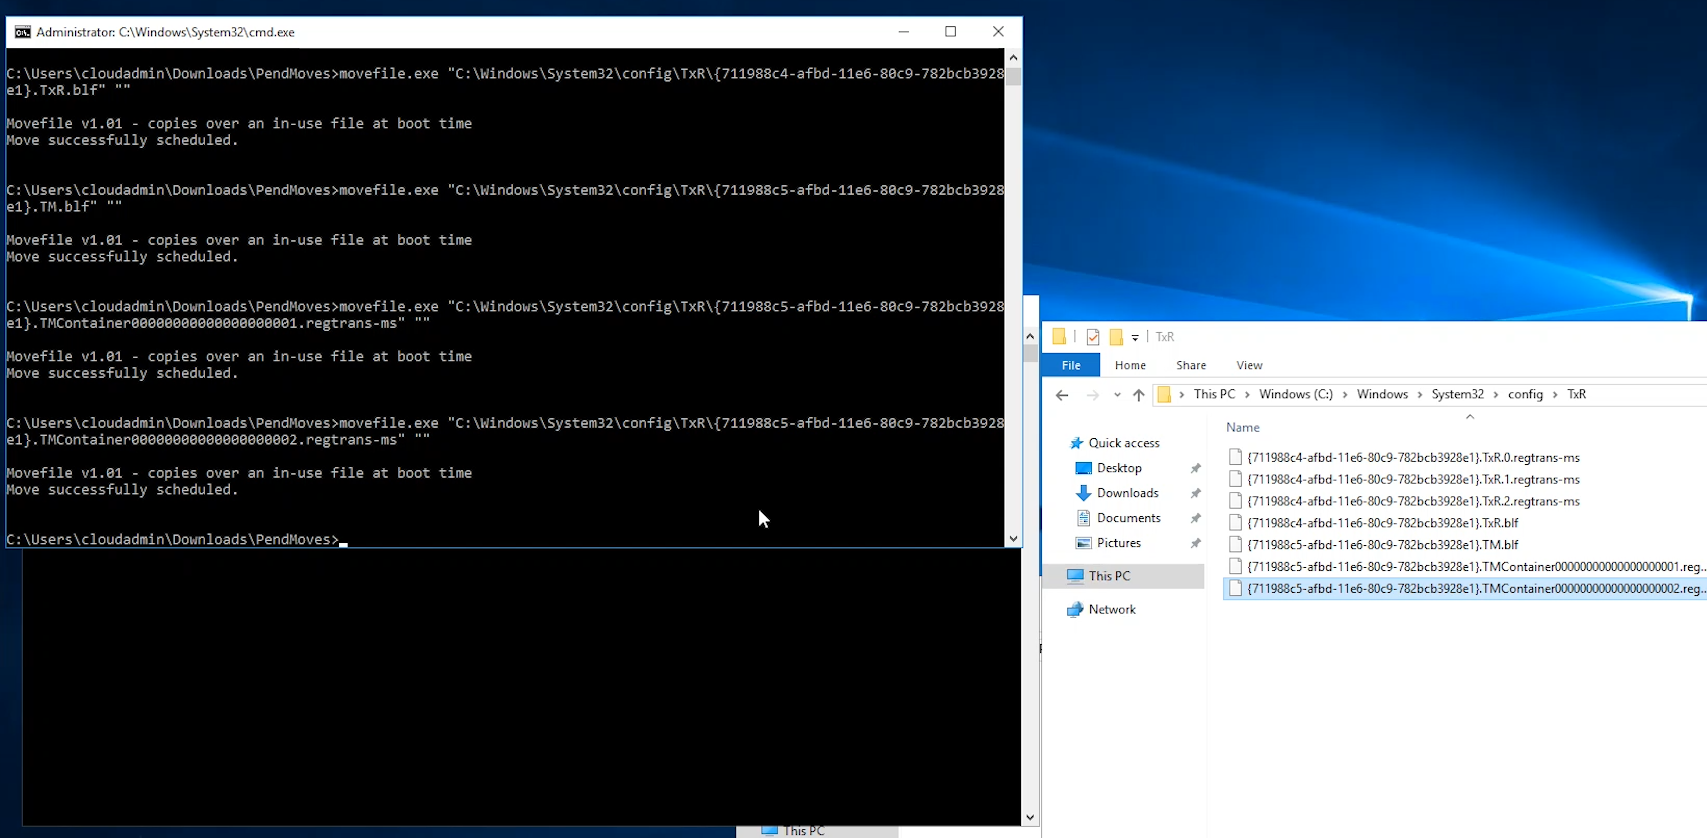Select This PC in the navigation pane
Viewport: 1707px width, 838px height.
point(1109,576)
